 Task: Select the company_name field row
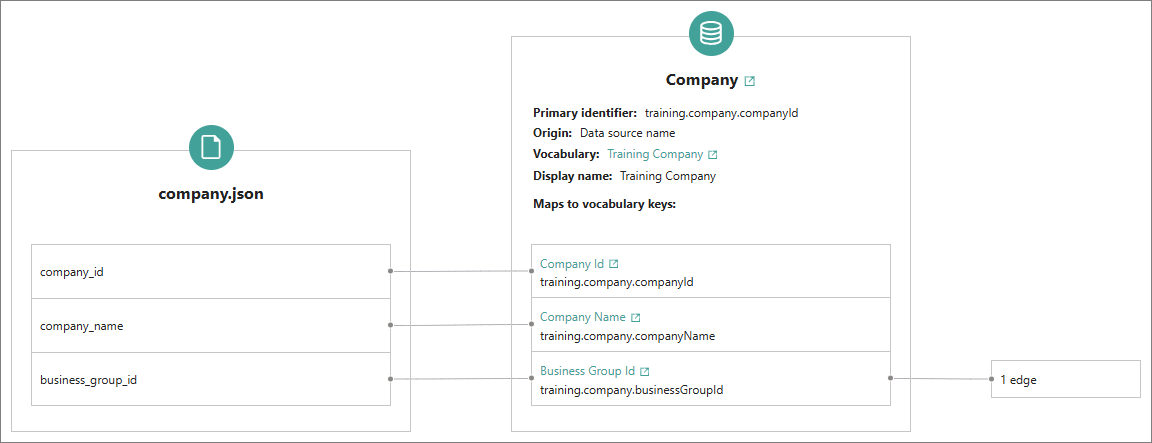coord(211,325)
